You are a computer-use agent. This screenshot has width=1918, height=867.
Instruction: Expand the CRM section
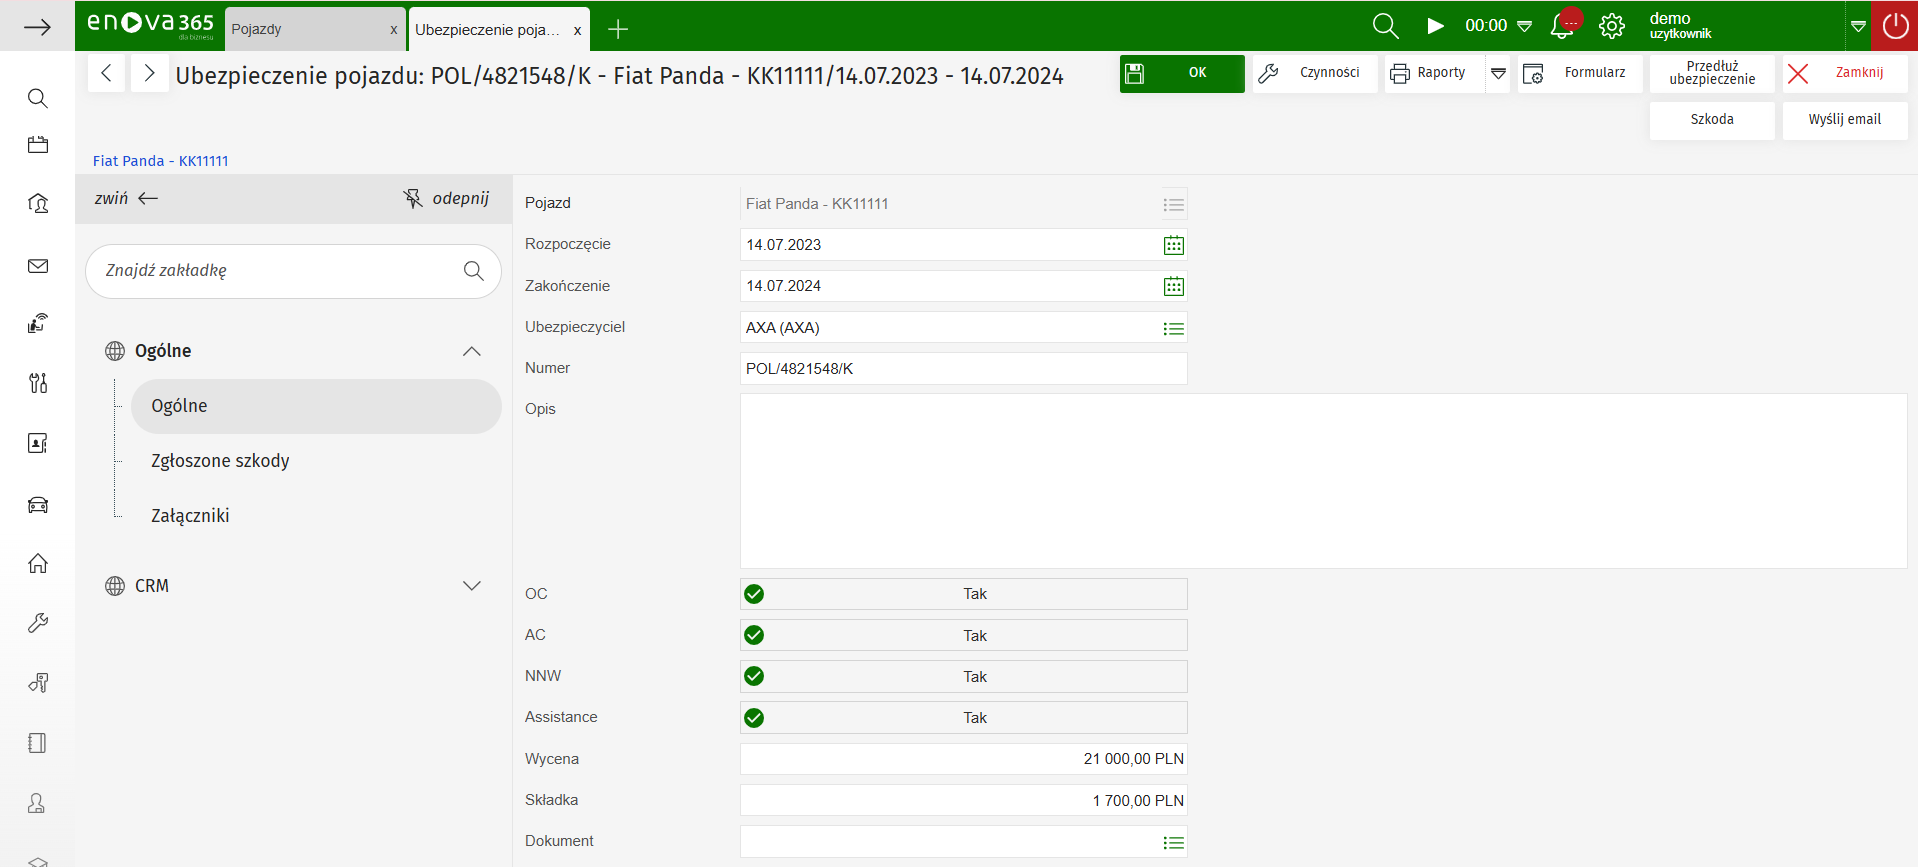tap(471, 586)
